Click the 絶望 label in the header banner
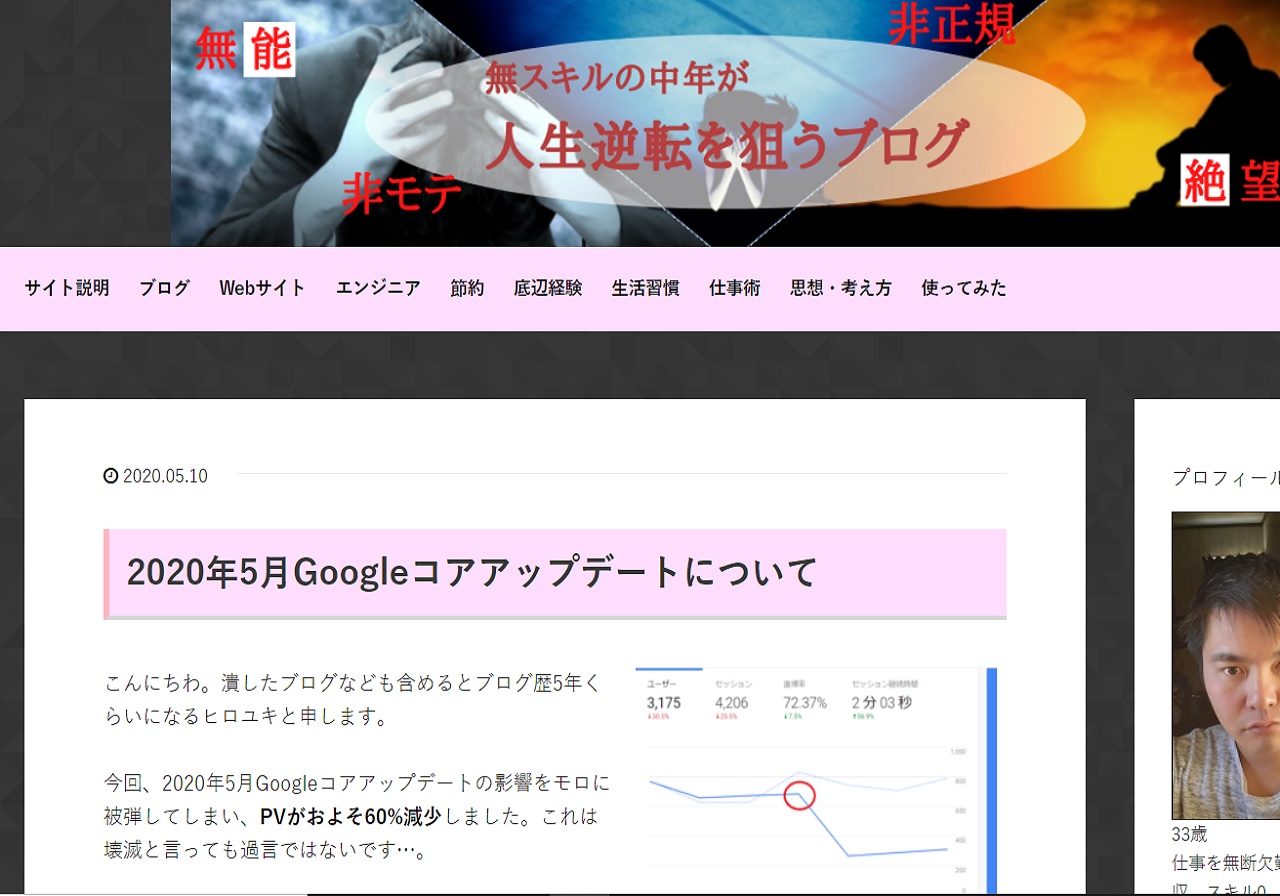The width and height of the screenshot is (1280, 896). 1230,181
